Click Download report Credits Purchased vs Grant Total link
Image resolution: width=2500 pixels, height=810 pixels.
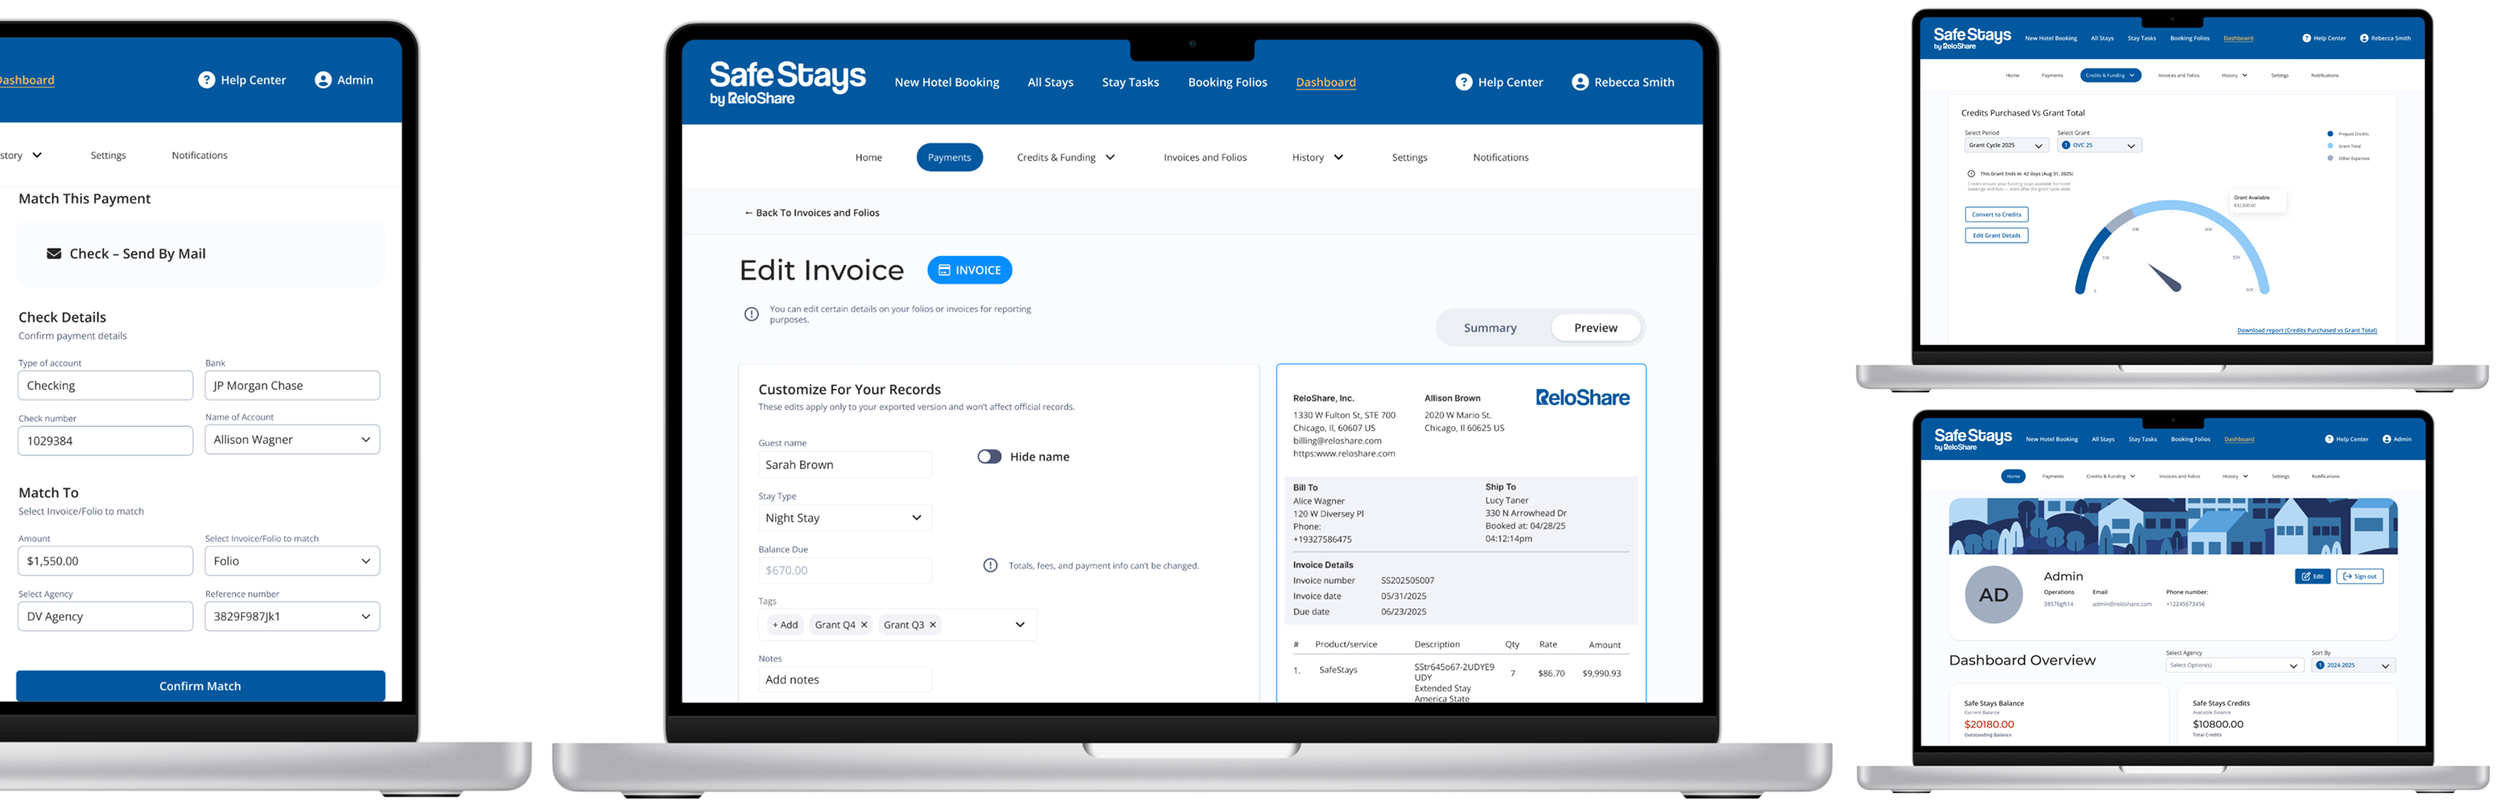pos(2306,330)
